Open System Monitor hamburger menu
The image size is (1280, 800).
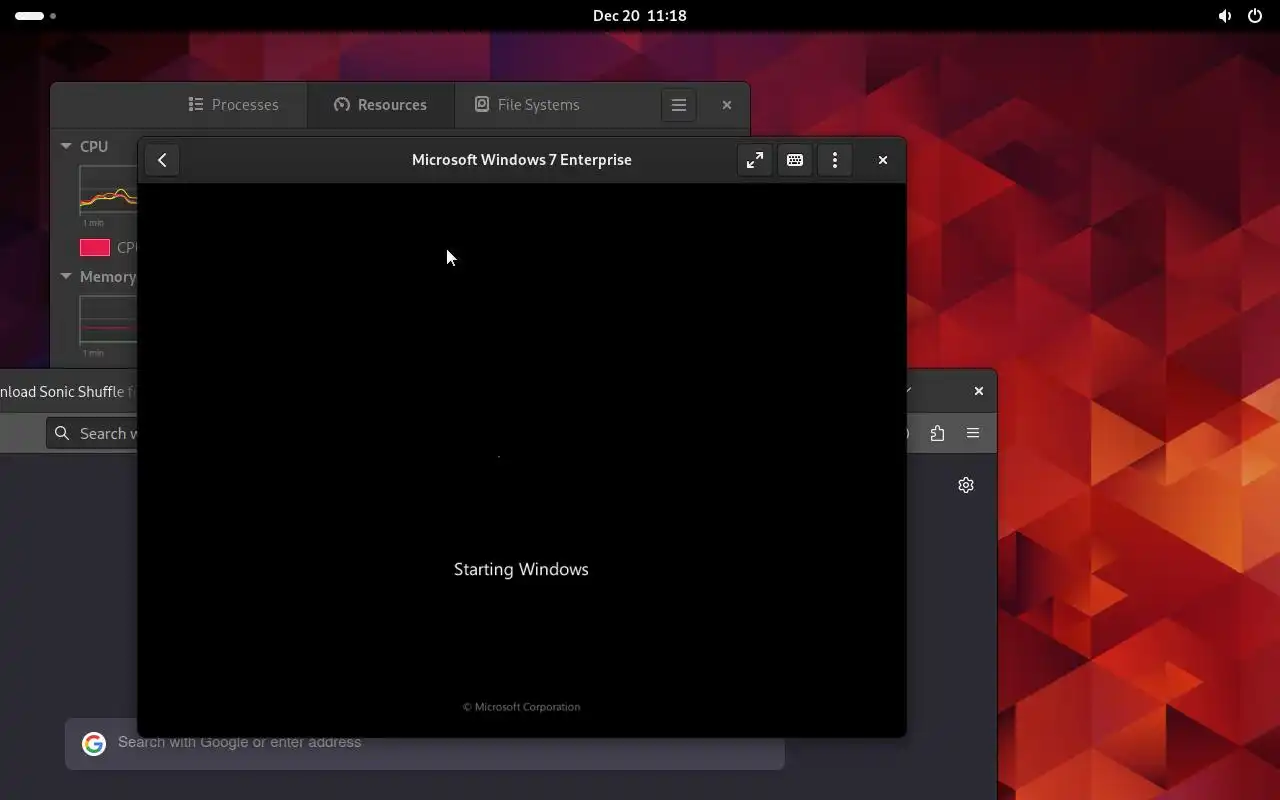[679, 105]
